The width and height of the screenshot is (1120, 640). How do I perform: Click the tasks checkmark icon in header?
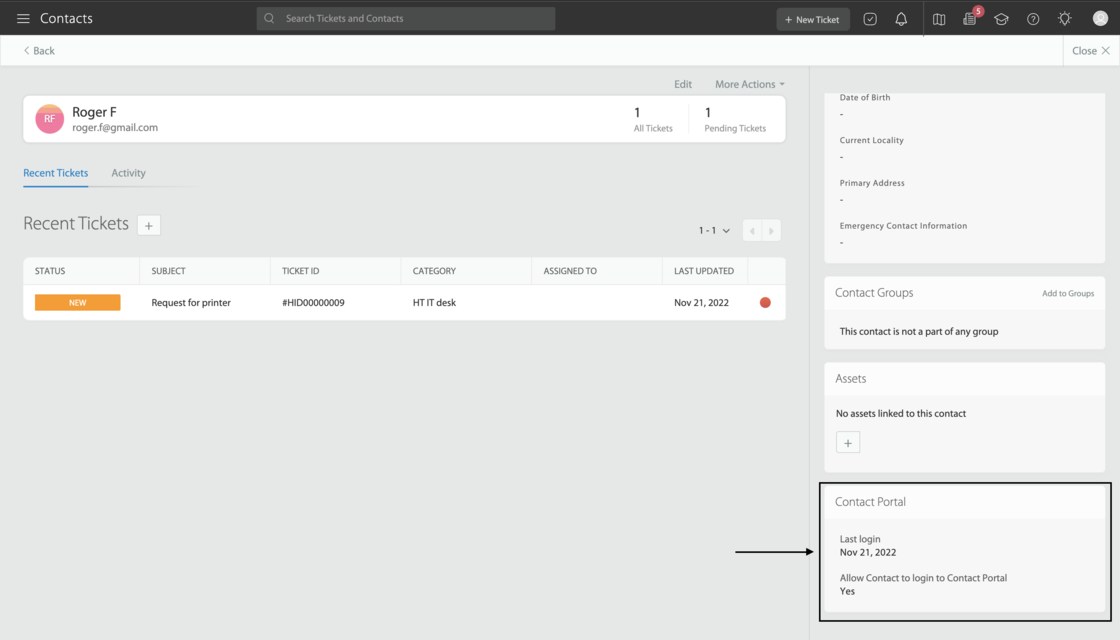(x=870, y=19)
